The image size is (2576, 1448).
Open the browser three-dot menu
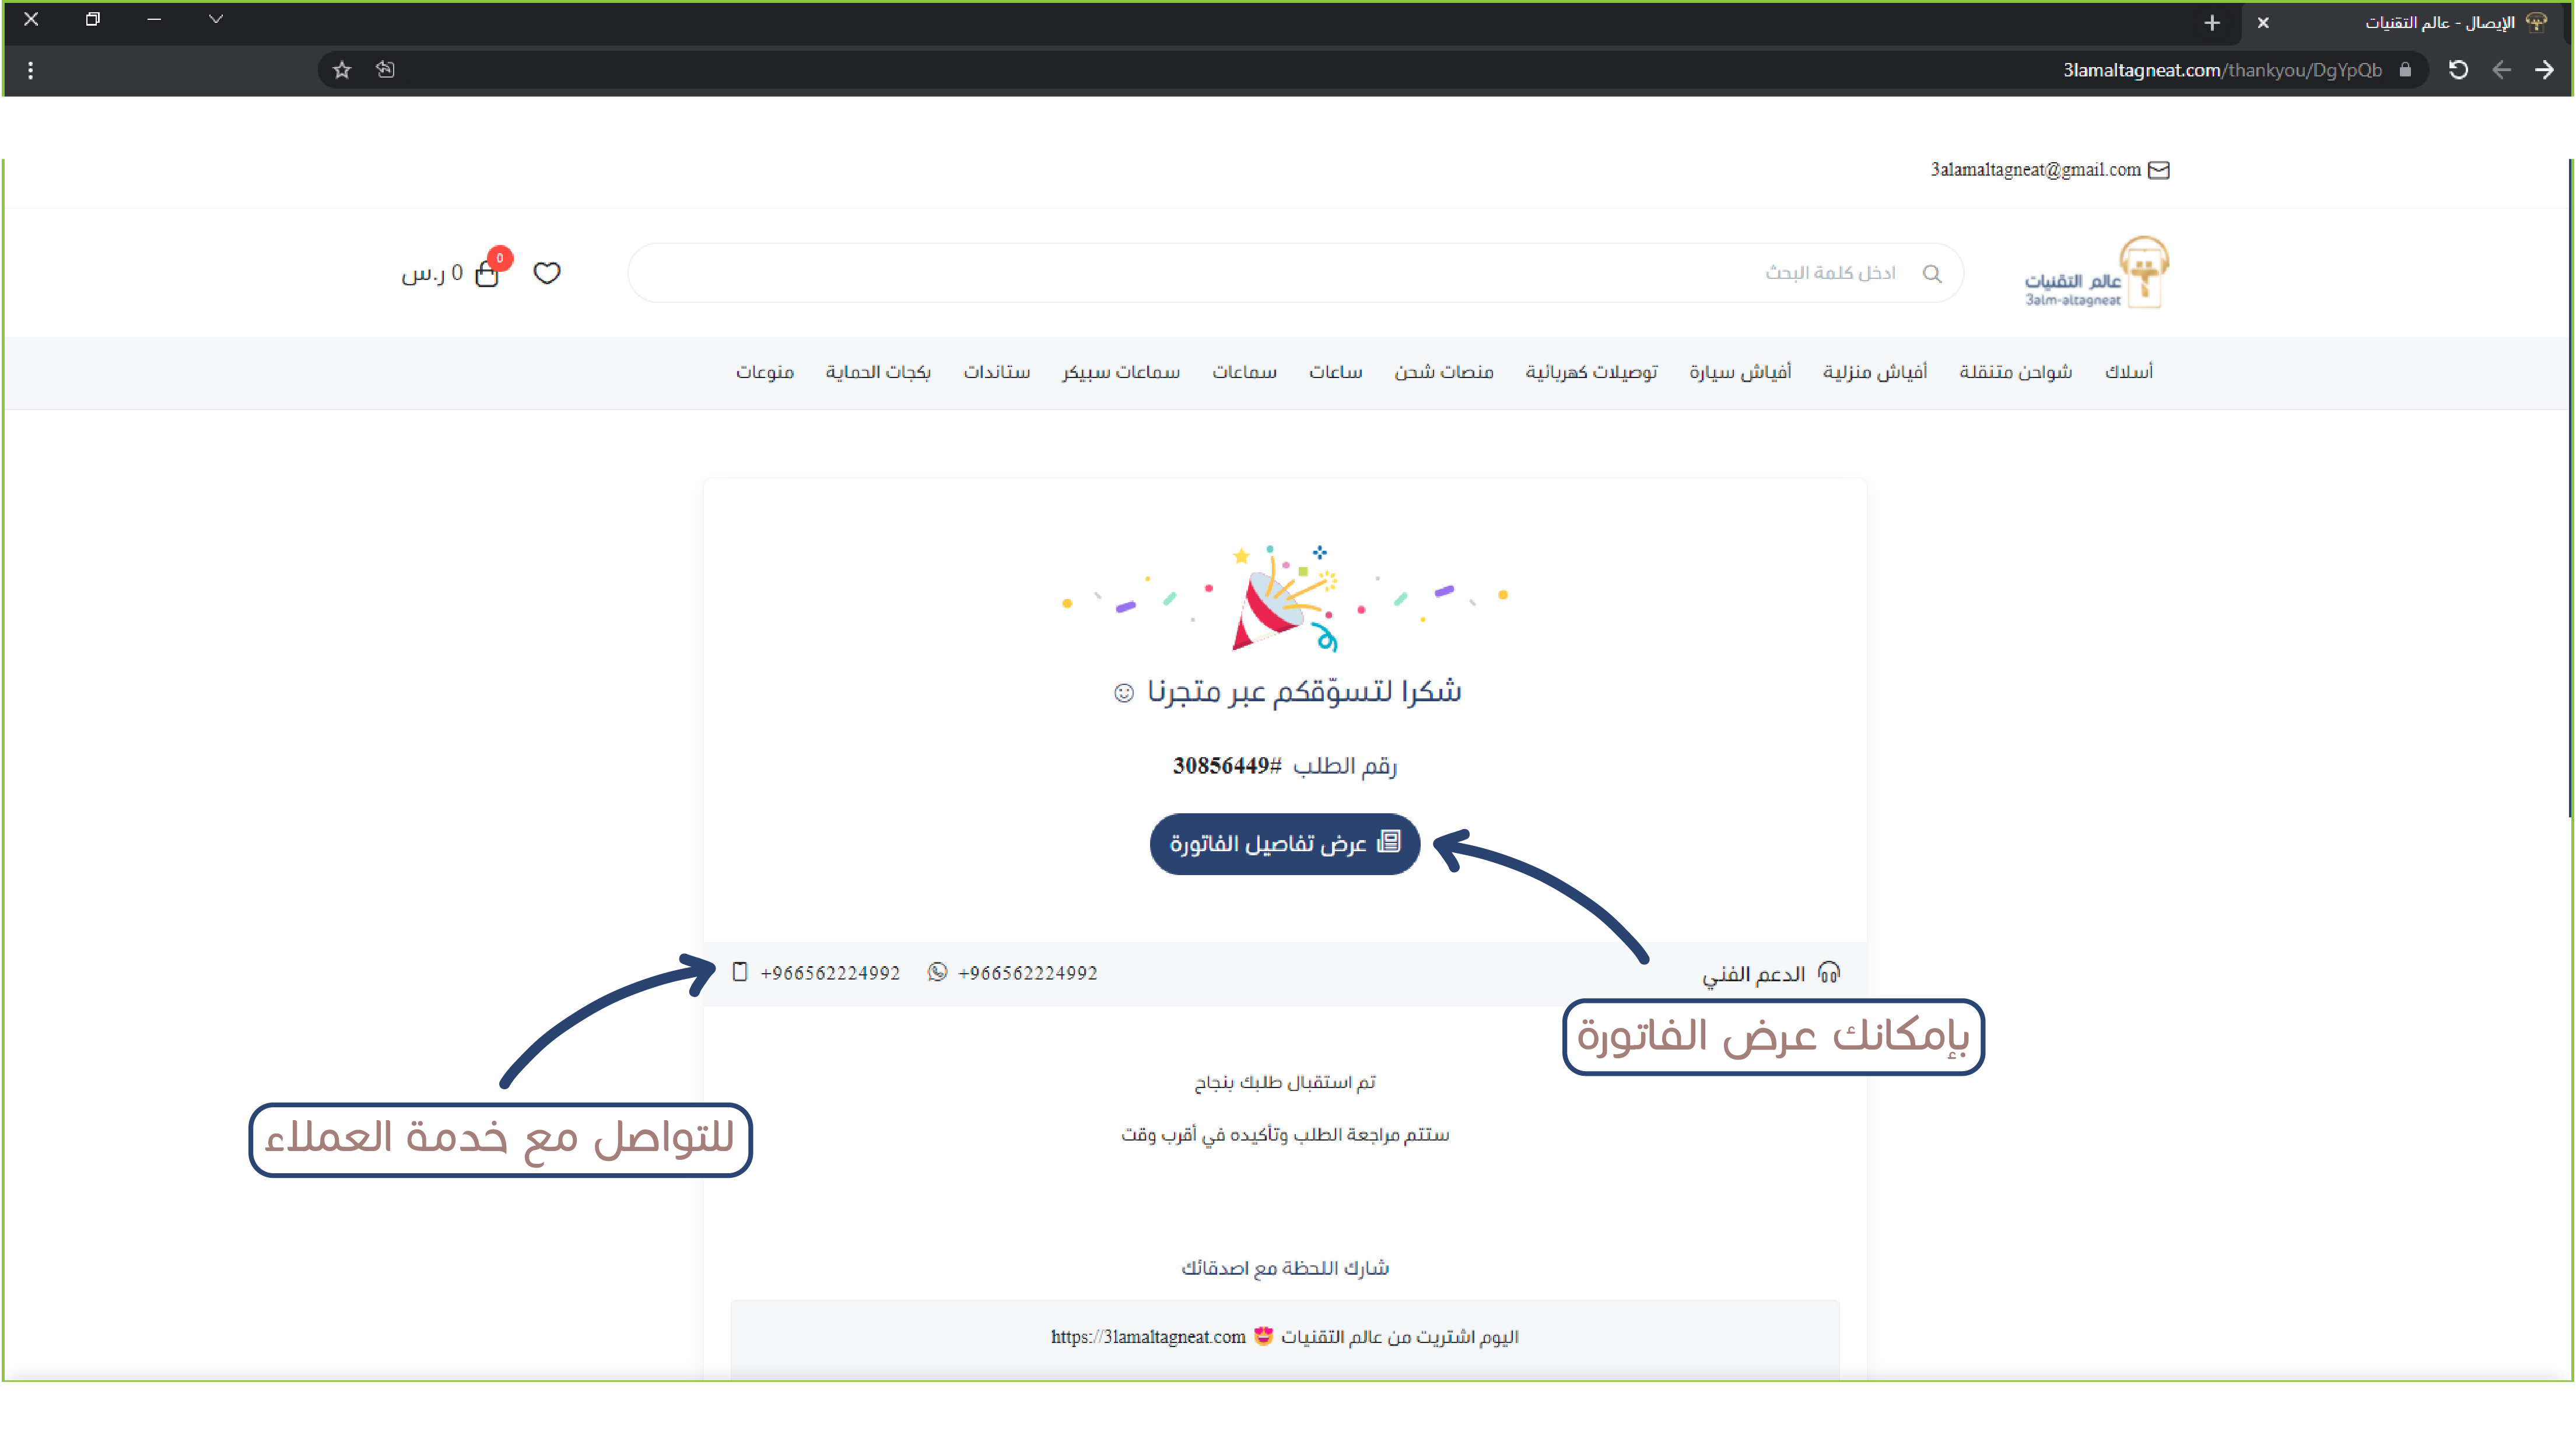tap(31, 70)
